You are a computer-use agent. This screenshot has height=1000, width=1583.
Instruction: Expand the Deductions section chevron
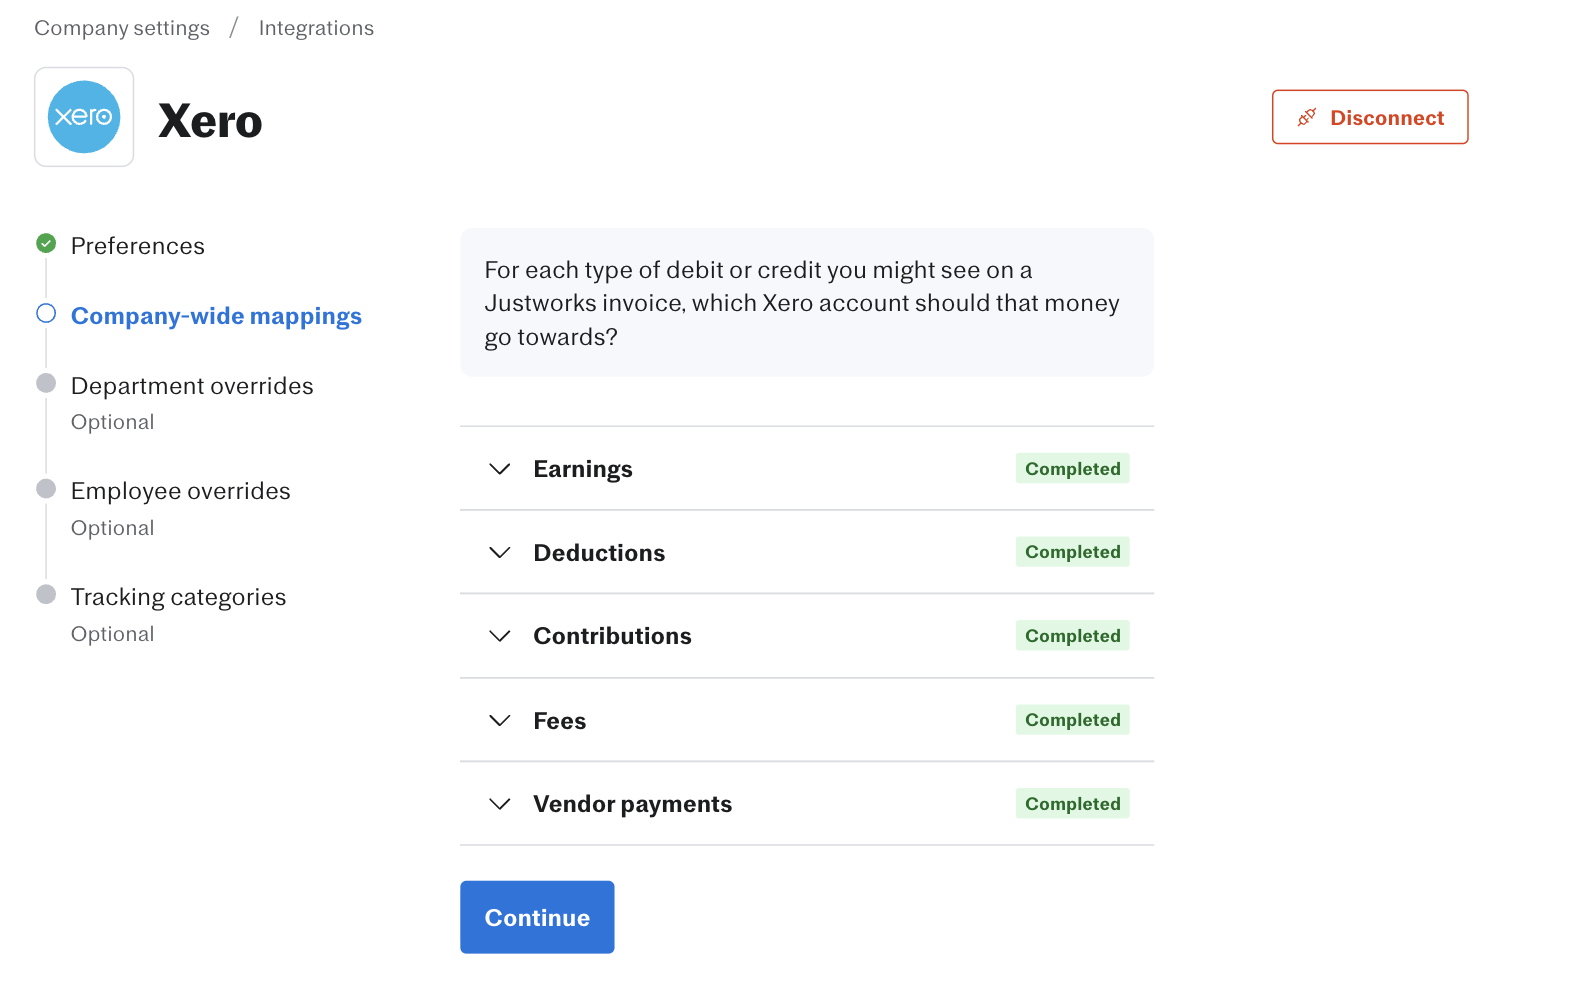click(x=500, y=553)
